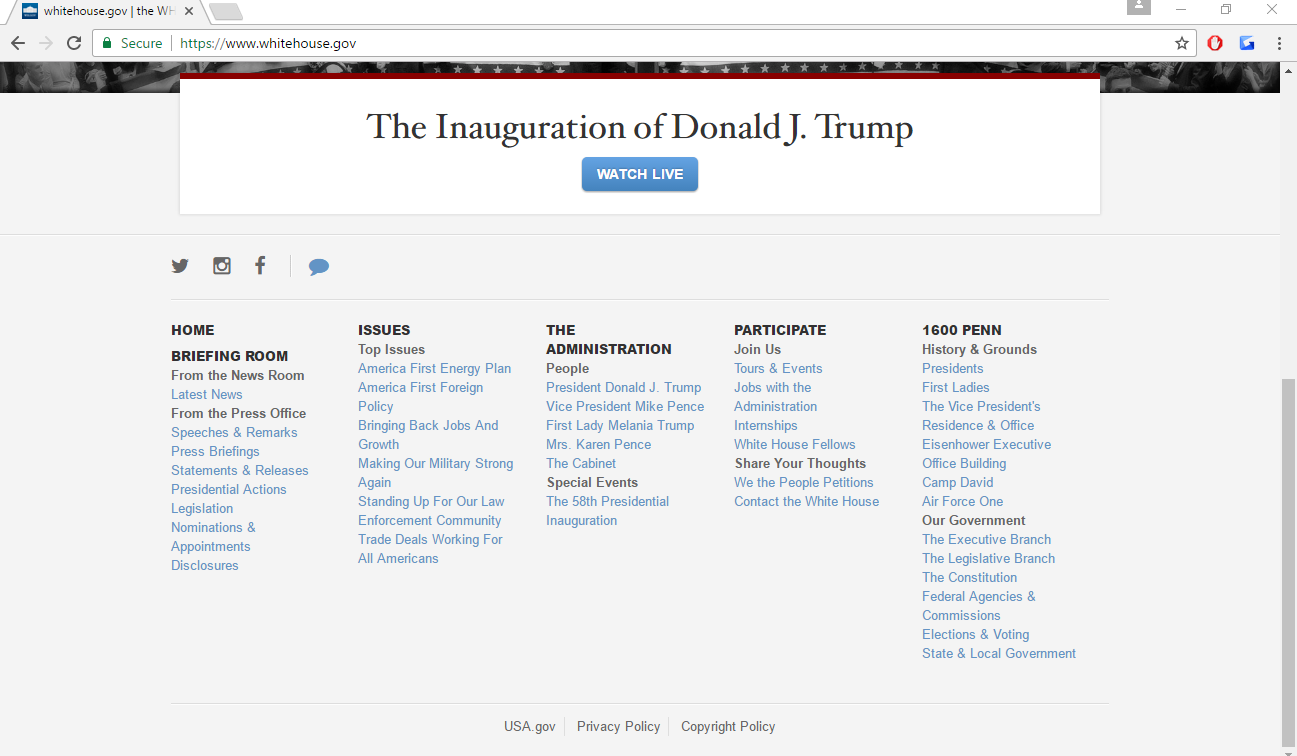This screenshot has height=756, width=1297.
Task: View Vice President Mike Pence page
Action: click(625, 406)
